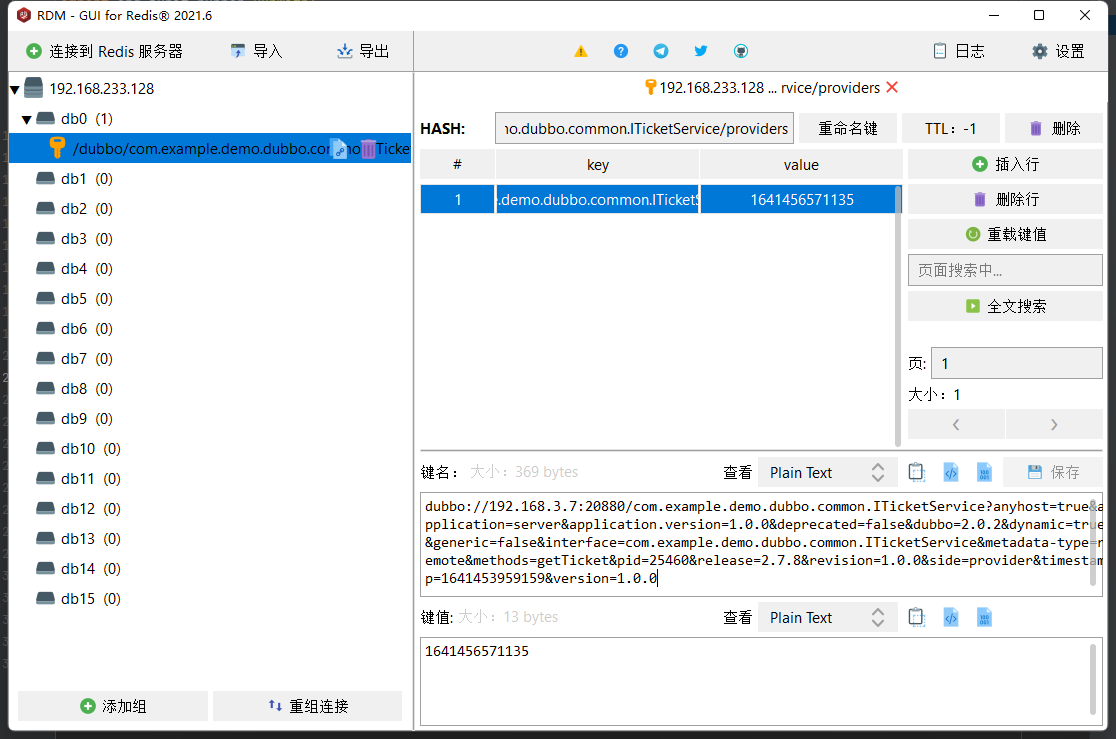
Task: Open 设置 settings from top toolbar
Action: 1058,51
